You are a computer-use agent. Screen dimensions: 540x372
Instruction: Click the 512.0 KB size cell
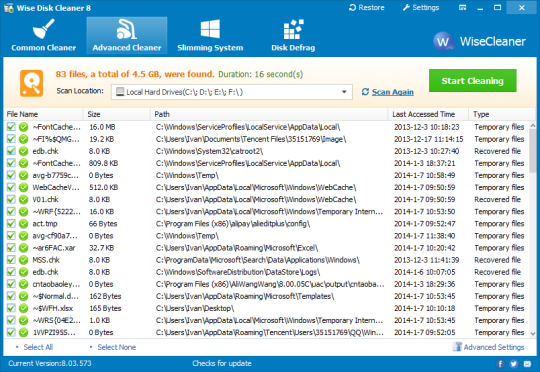[103, 187]
